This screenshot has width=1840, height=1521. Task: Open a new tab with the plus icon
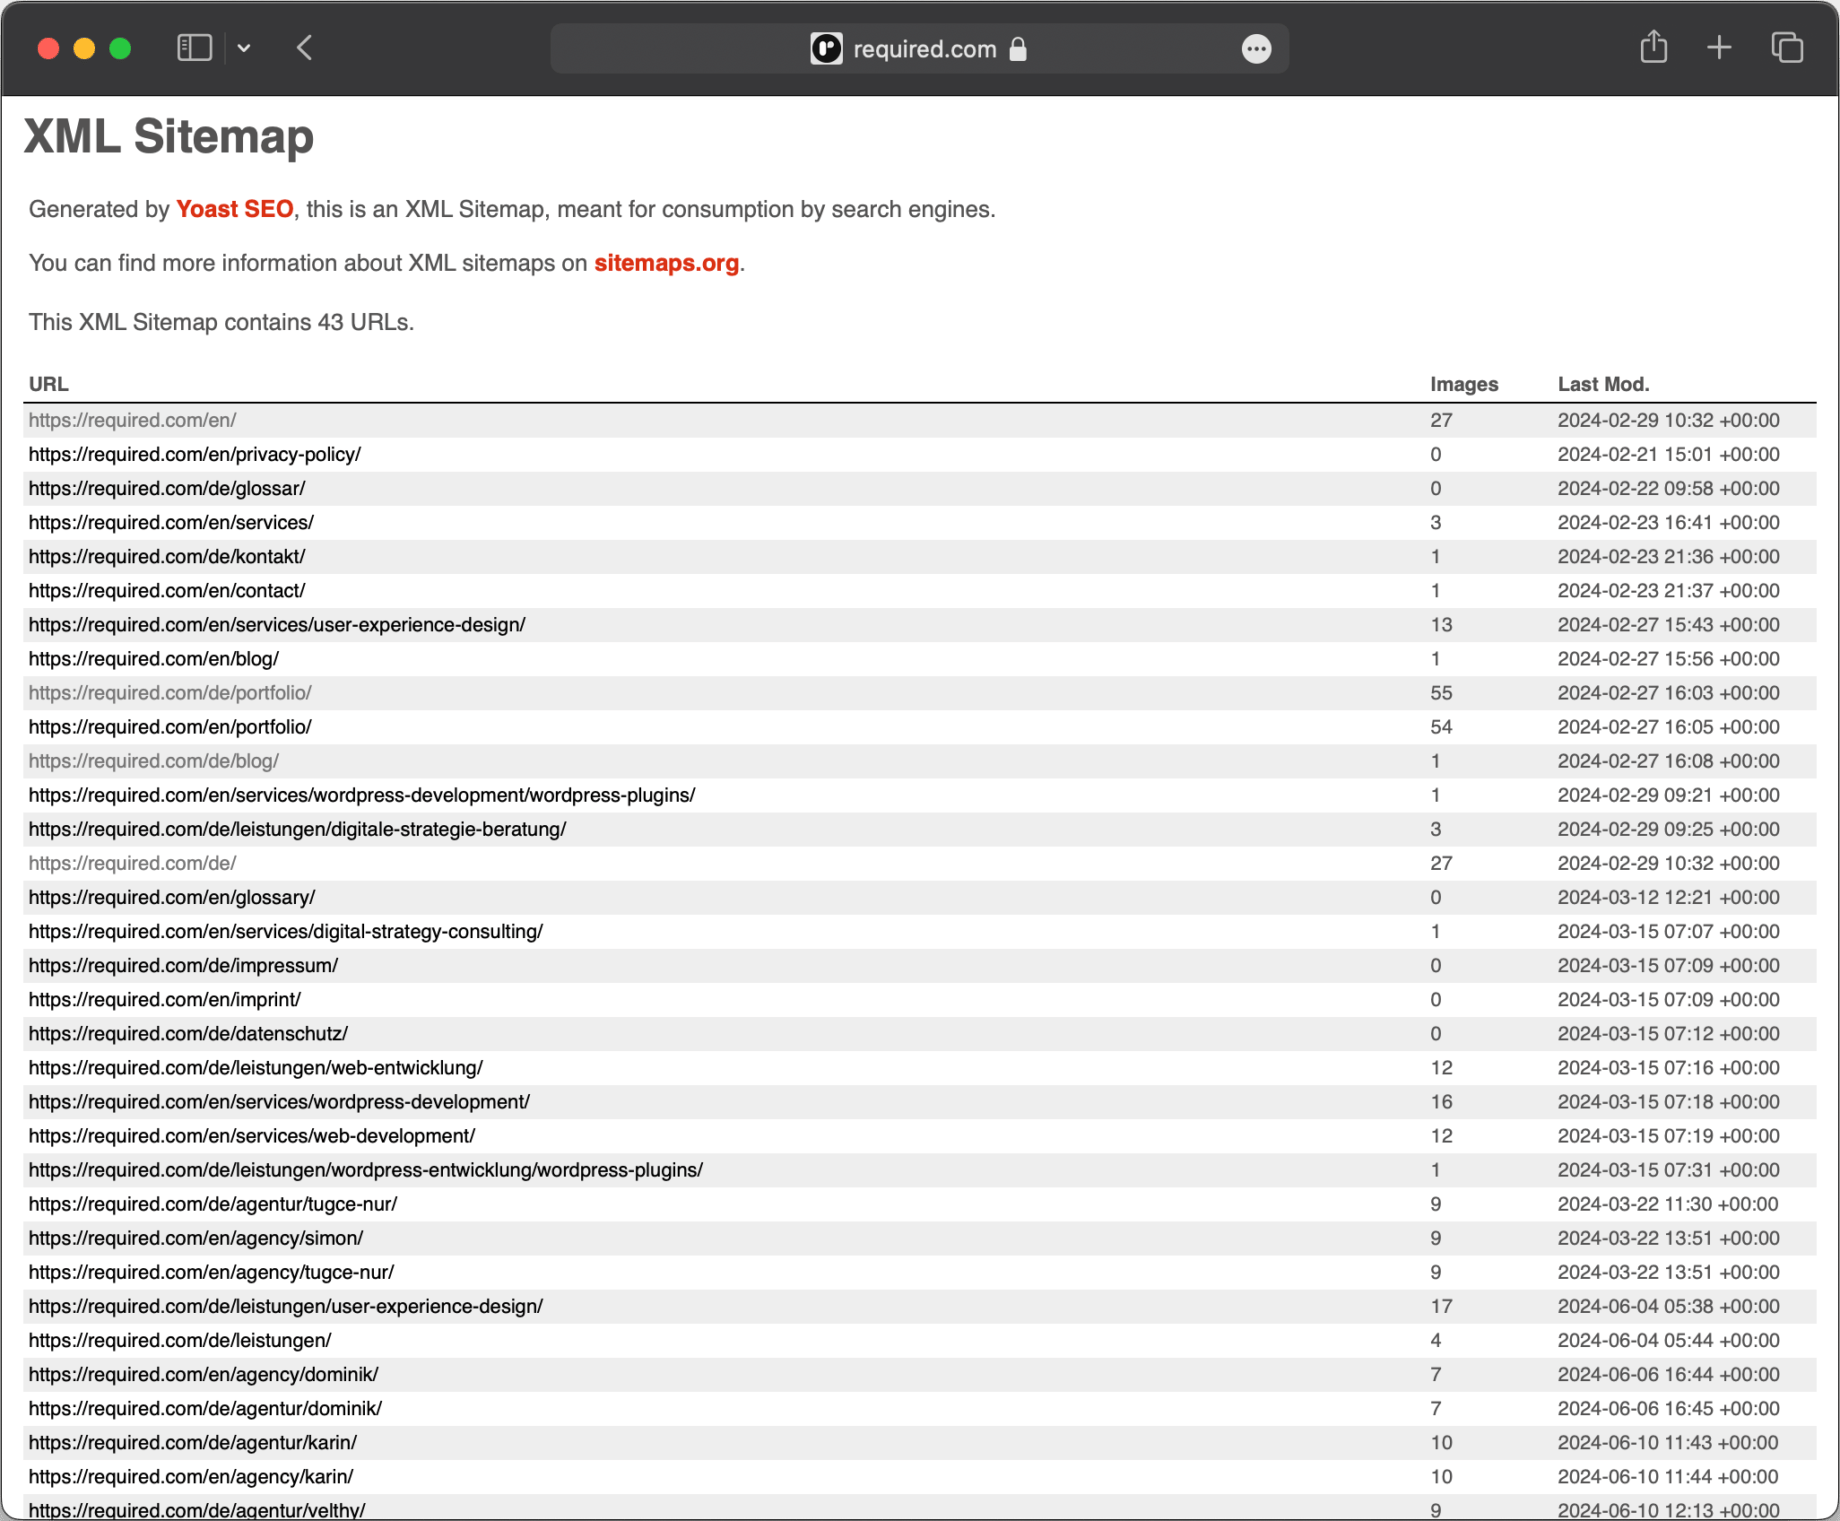(1720, 47)
